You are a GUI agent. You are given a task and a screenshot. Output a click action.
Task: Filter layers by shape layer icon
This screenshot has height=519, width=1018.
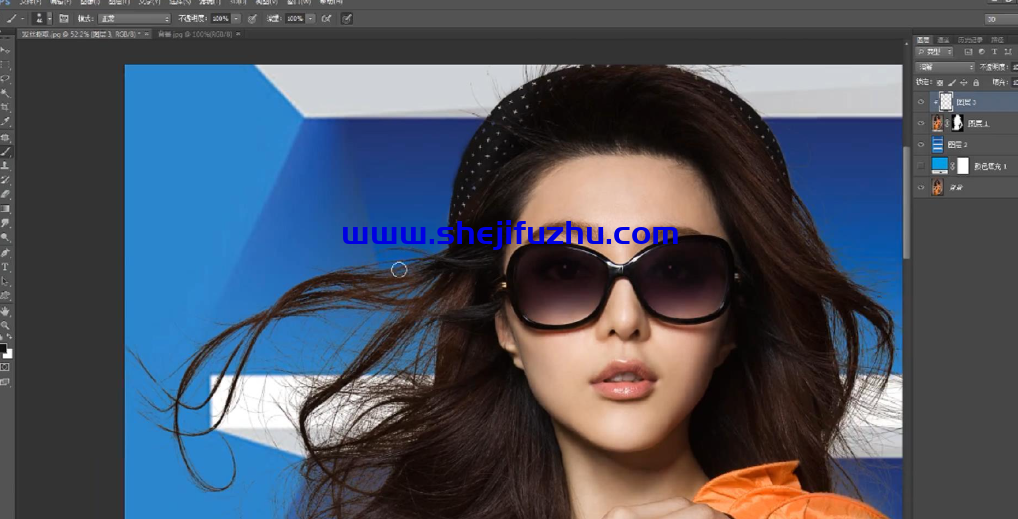tap(1006, 52)
